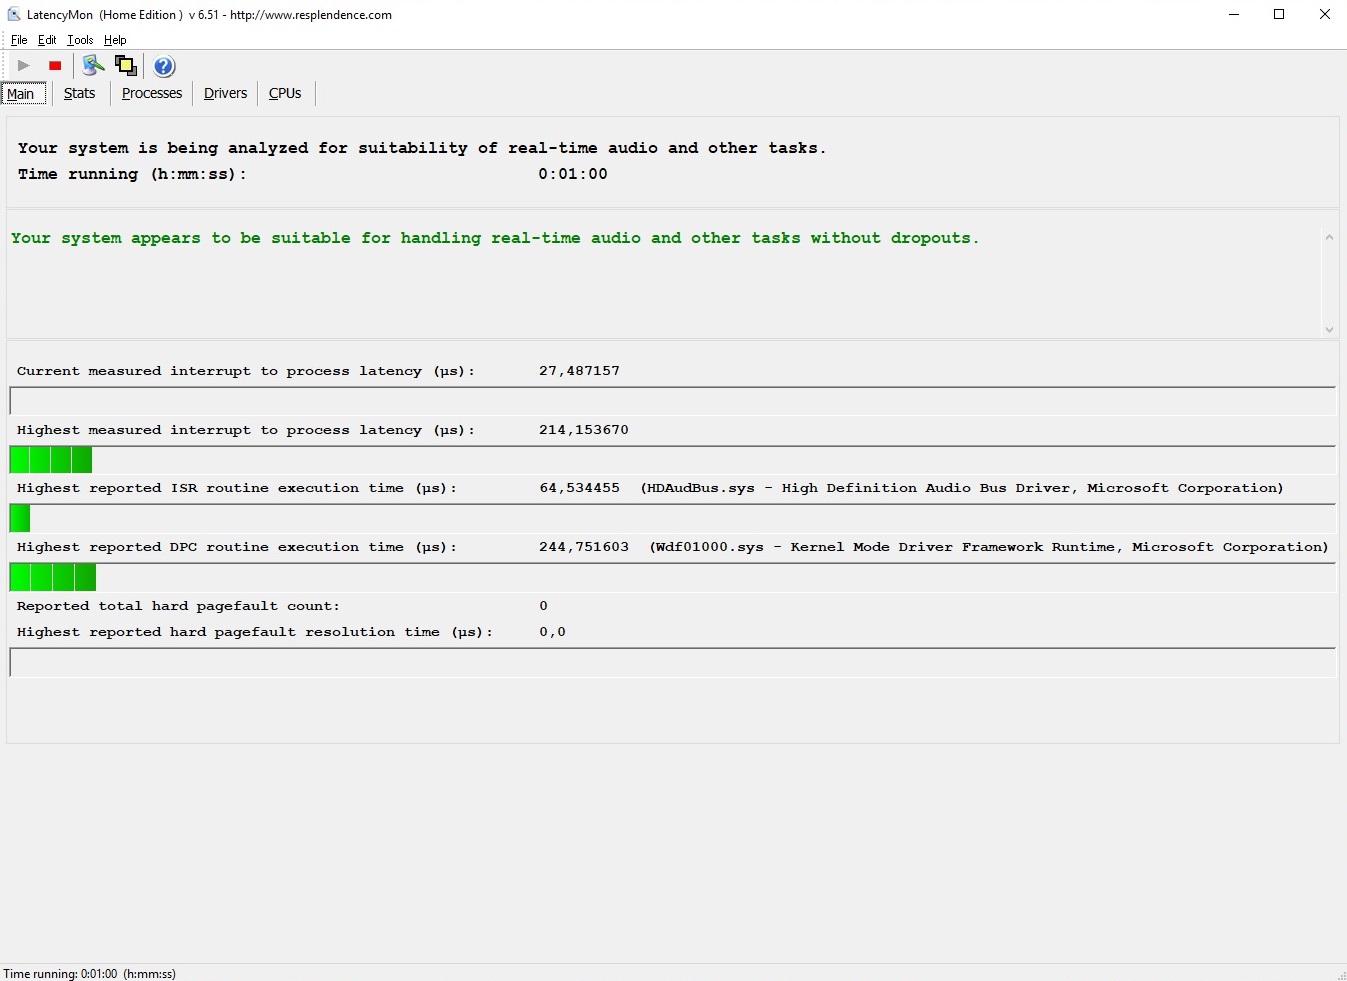Click 'Reported total hard pagefault count' label
The height and width of the screenshot is (981, 1347).
(x=178, y=606)
